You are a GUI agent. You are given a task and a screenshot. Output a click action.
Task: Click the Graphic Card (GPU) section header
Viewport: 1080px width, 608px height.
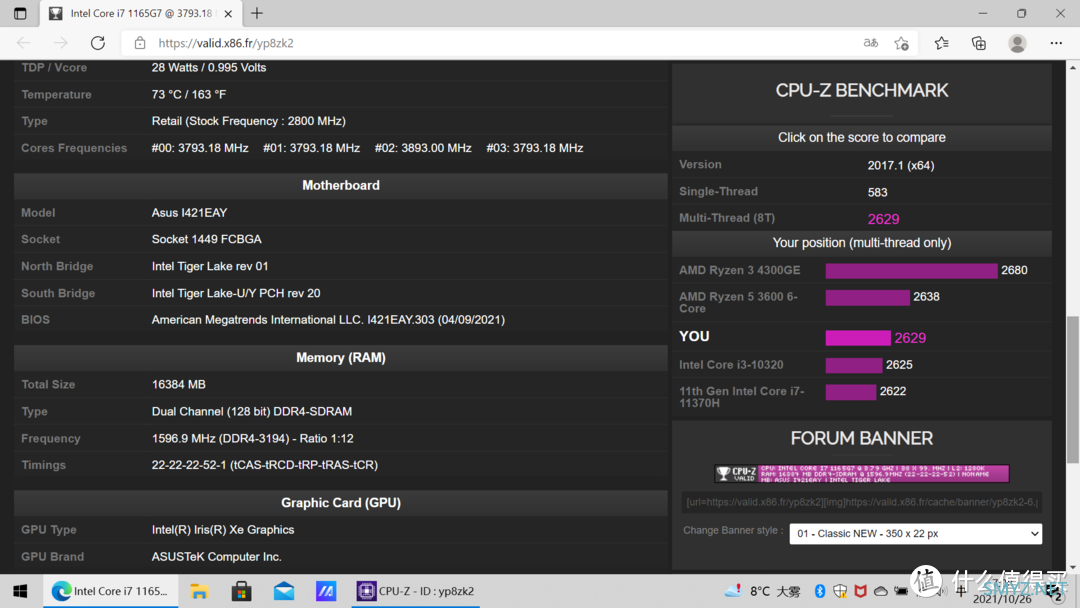pyautogui.click(x=341, y=503)
